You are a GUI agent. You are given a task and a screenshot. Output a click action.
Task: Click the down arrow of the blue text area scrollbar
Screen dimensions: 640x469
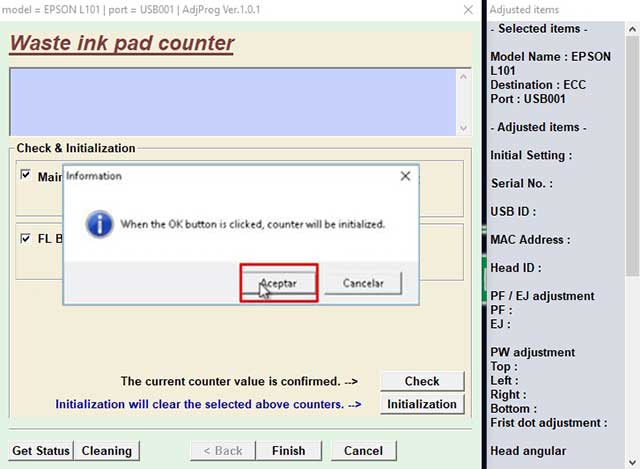[x=463, y=128]
